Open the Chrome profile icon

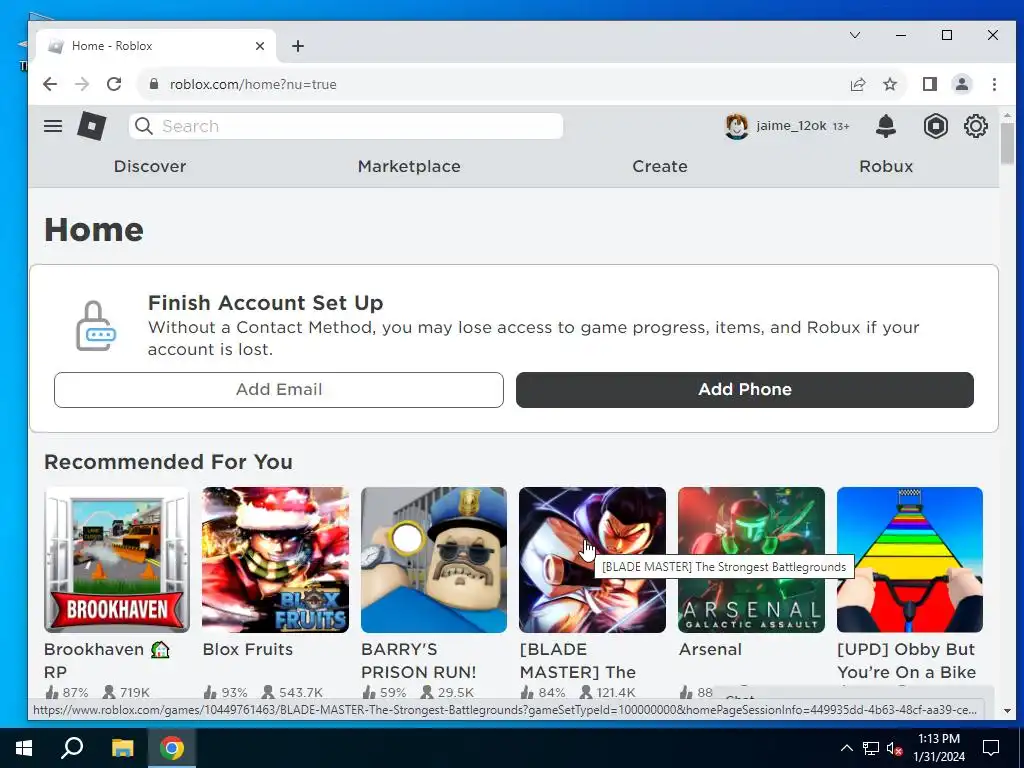(x=961, y=84)
